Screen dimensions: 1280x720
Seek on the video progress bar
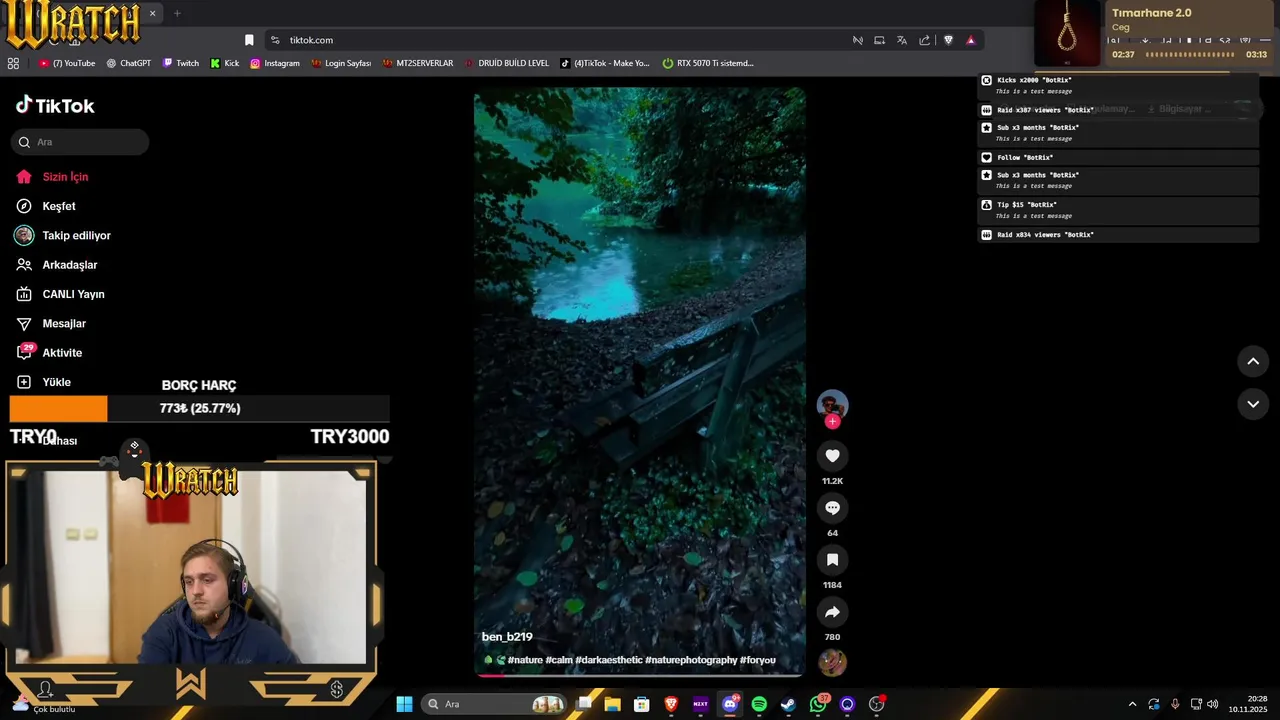coord(640,675)
